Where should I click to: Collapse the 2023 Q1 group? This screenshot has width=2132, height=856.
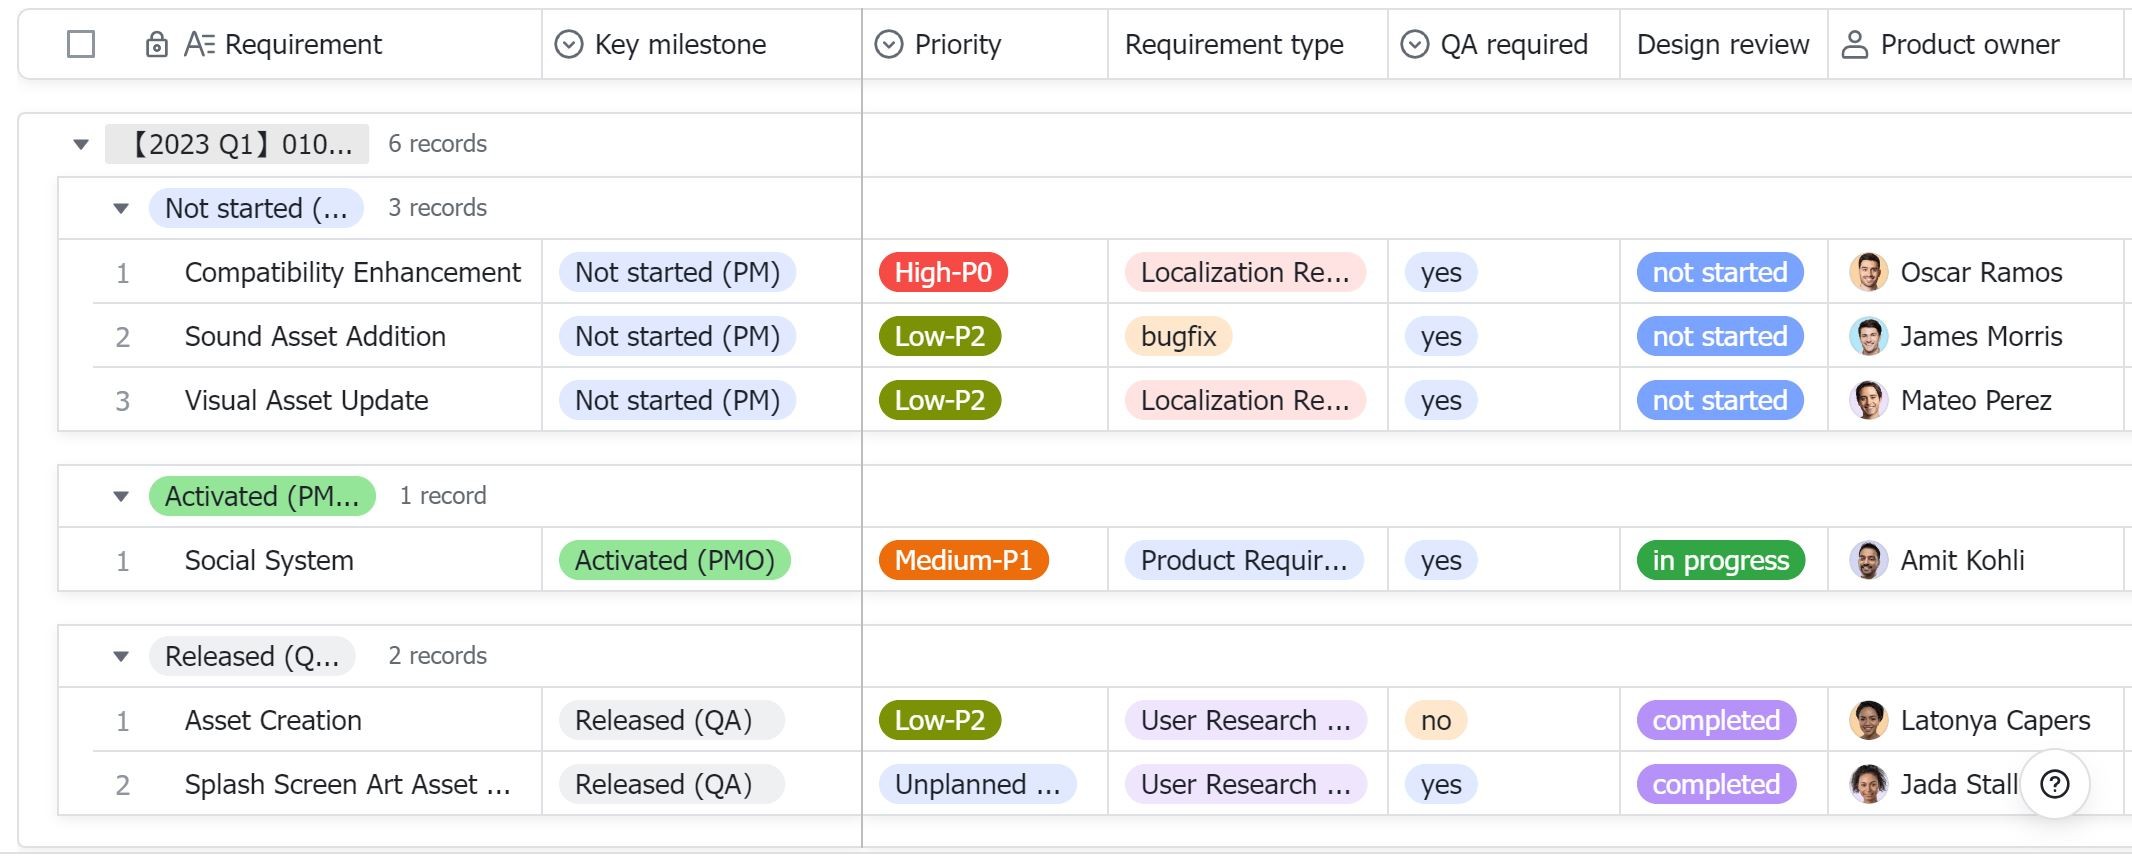click(81, 144)
